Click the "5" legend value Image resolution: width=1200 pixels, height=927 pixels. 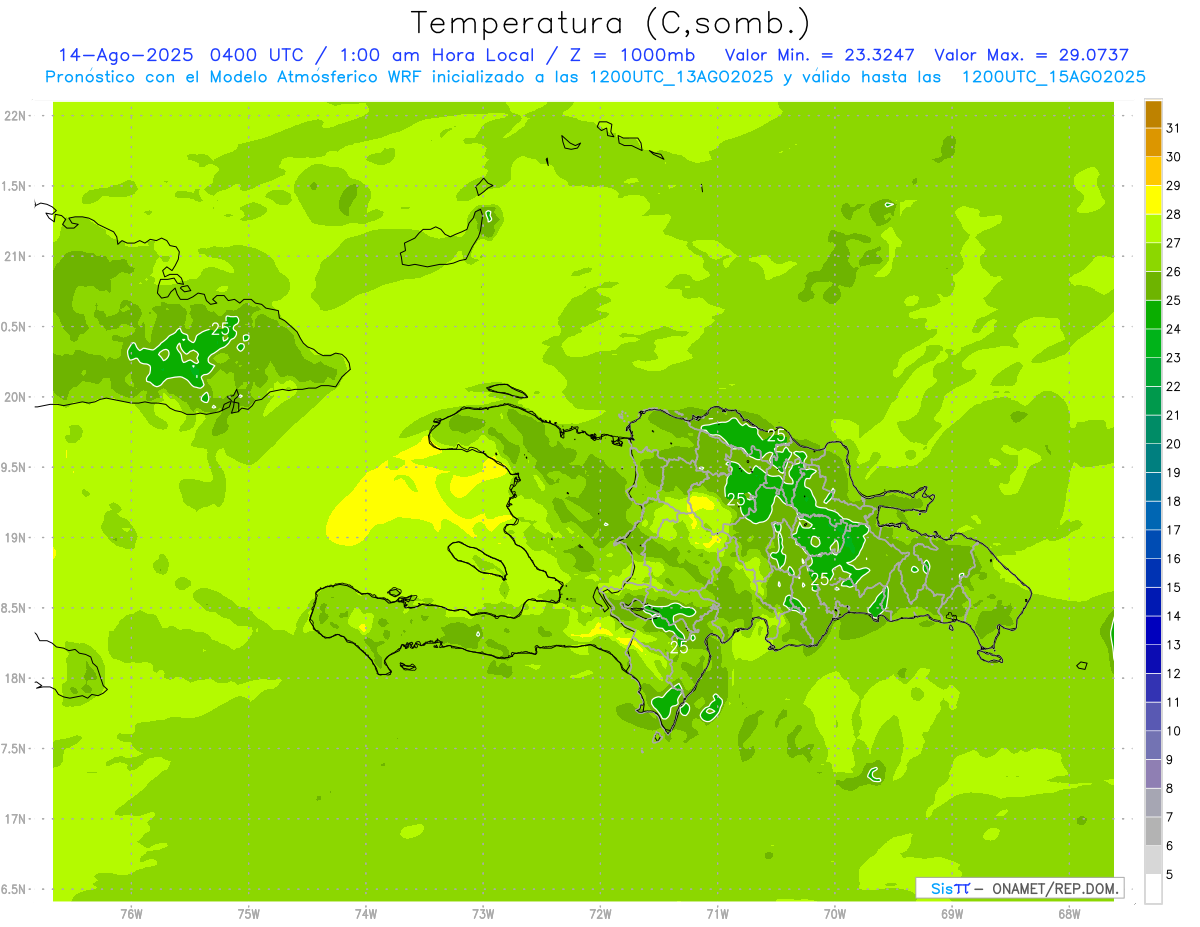click(1170, 875)
